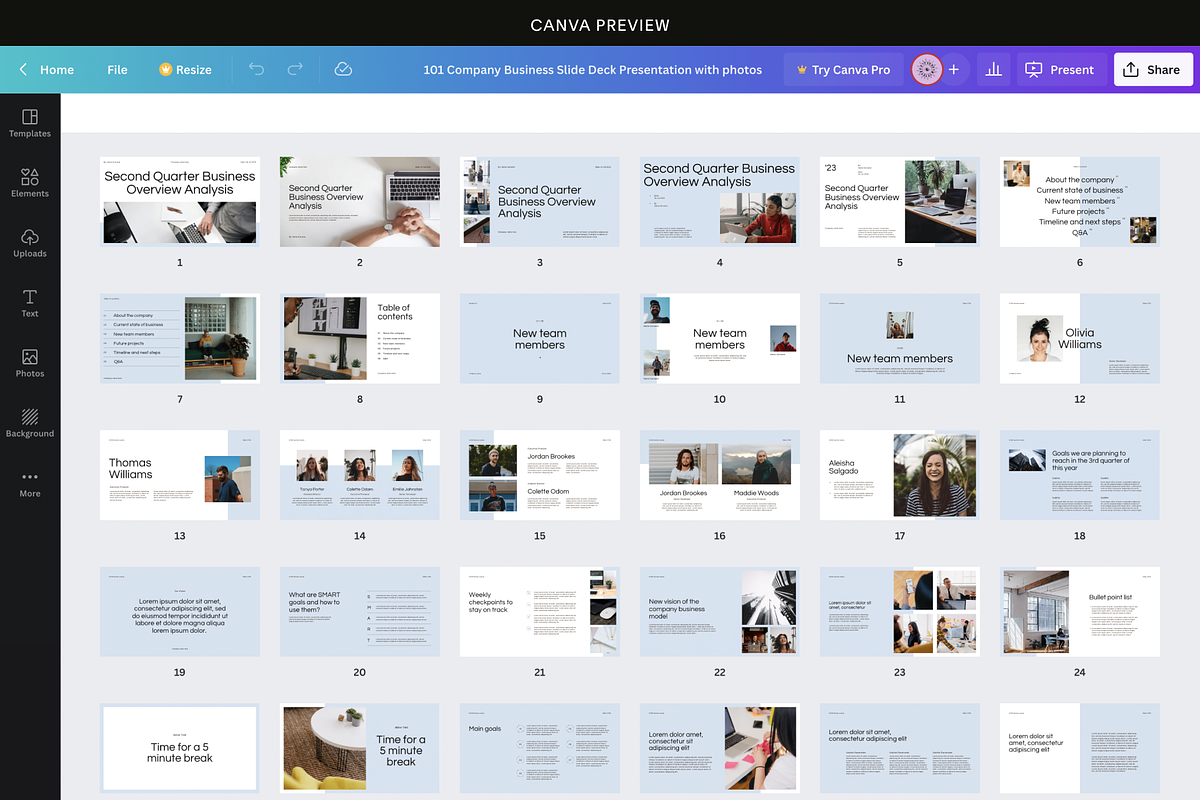The width and height of the screenshot is (1200, 800).
Task: Share the presentation
Action: [1153, 69]
